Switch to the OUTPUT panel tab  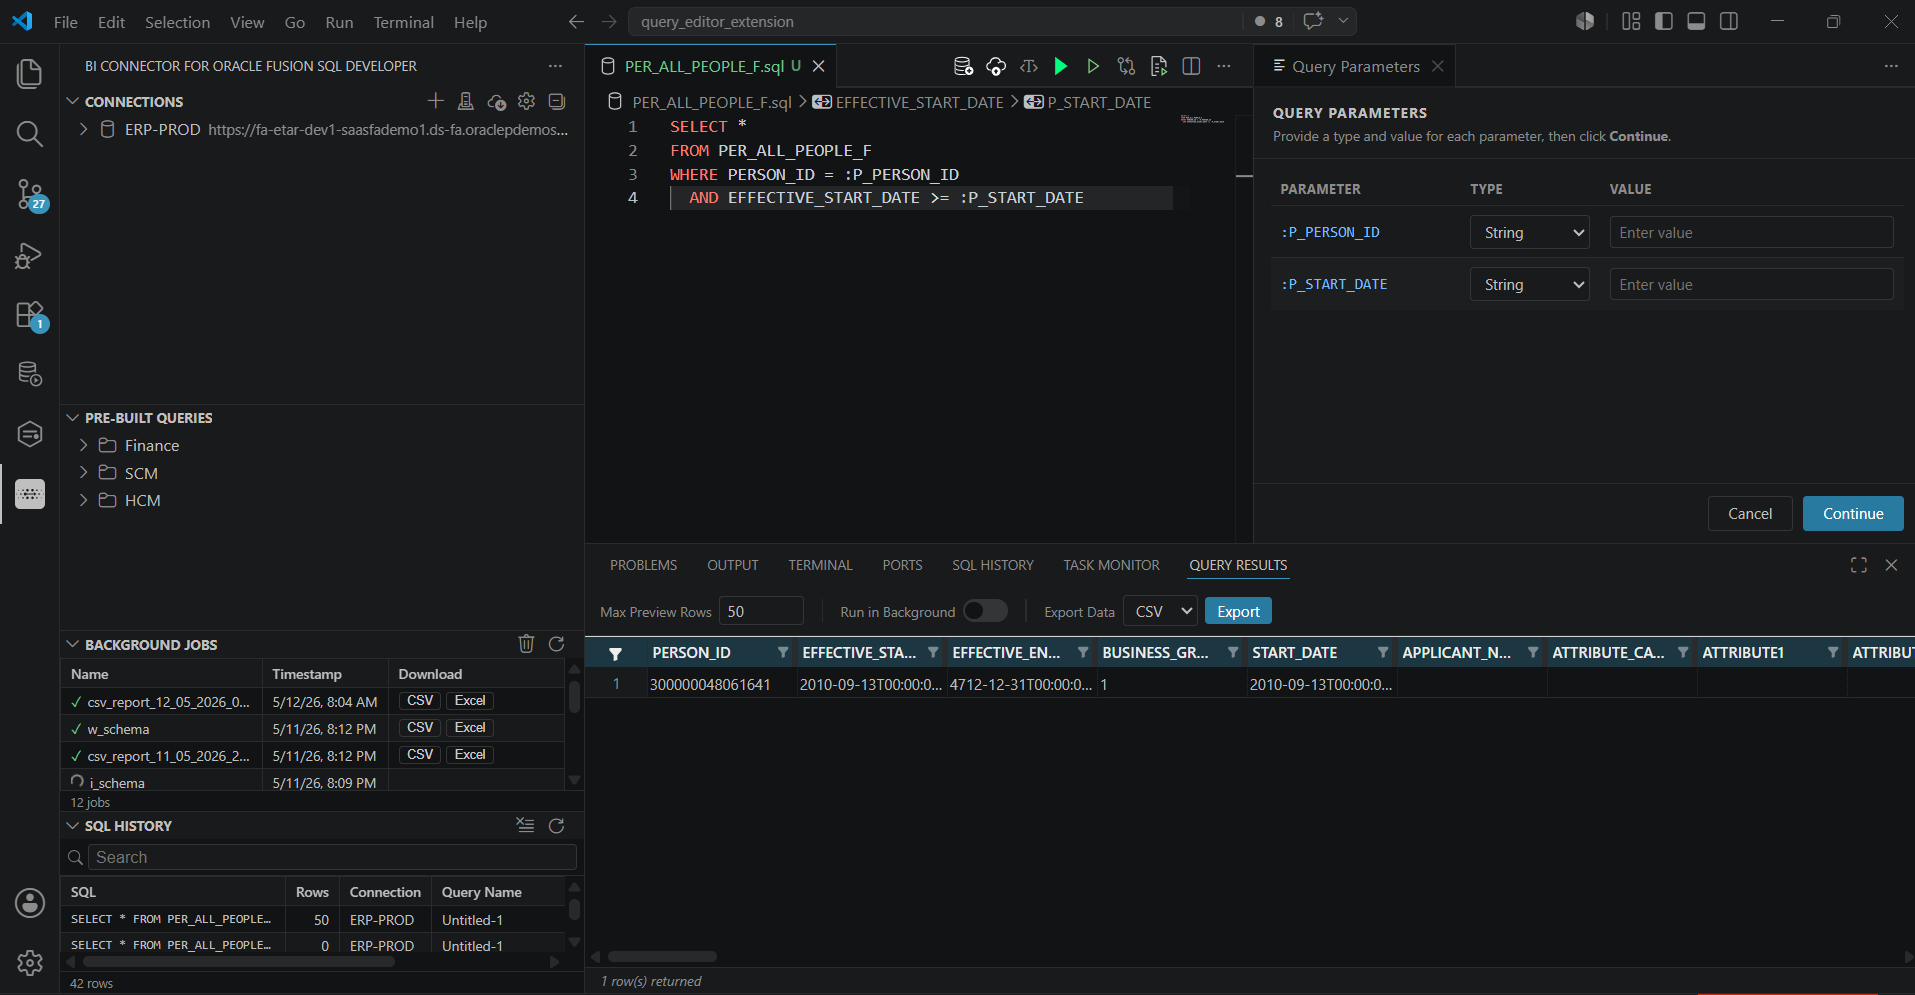click(732, 565)
